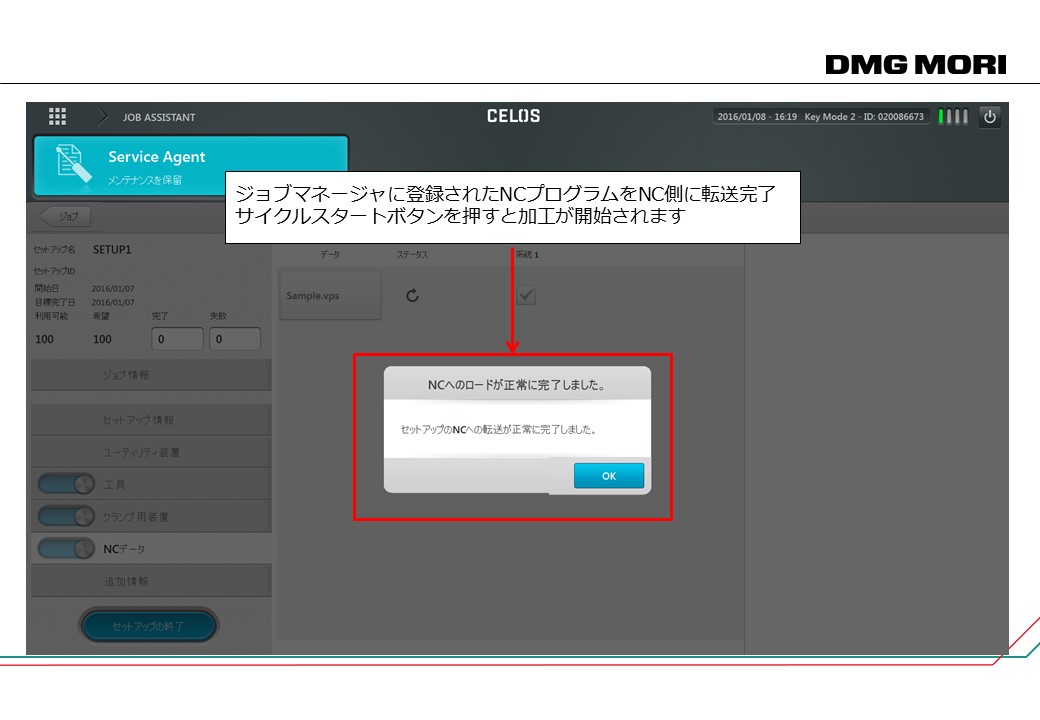1040x720 pixels.
Task: Click the CELOS title logo
Action: point(513,116)
